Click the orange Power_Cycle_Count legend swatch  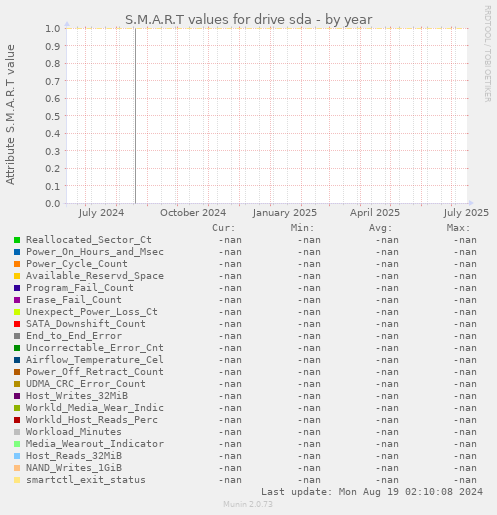17,264
